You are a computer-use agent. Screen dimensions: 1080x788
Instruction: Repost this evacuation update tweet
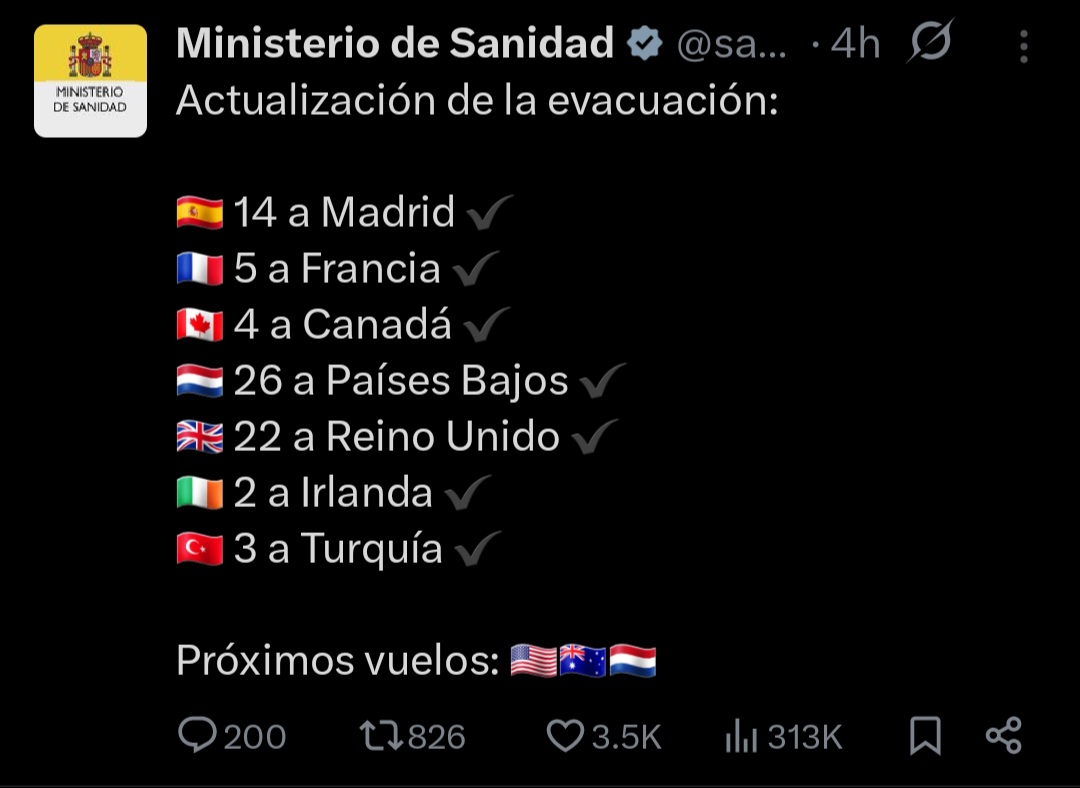click(x=381, y=736)
